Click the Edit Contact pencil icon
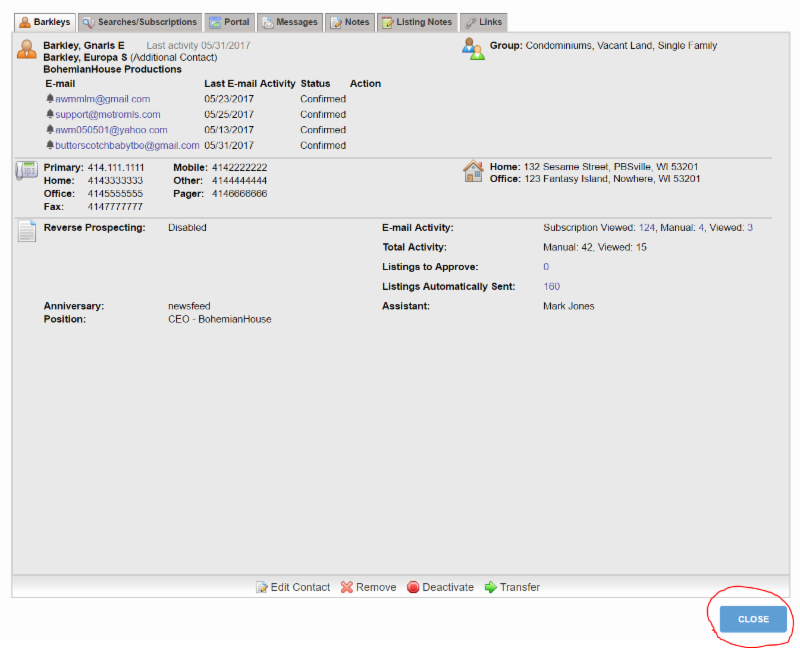 (262, 587)
